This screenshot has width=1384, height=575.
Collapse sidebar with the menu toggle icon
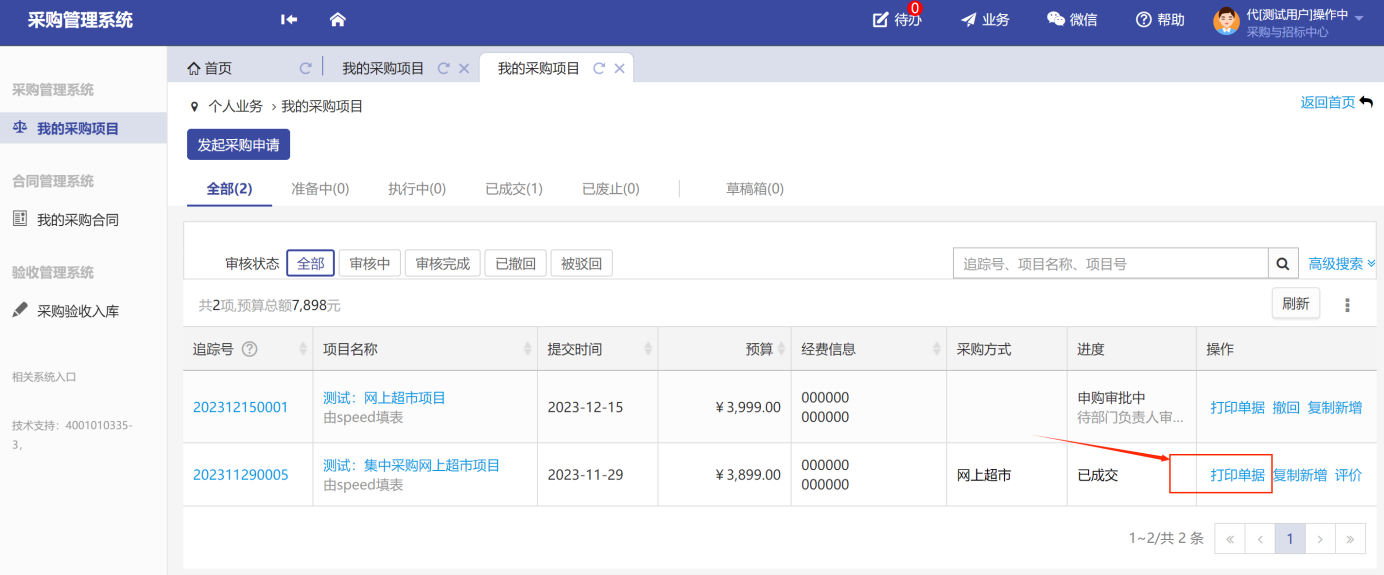tap(289, 19)
